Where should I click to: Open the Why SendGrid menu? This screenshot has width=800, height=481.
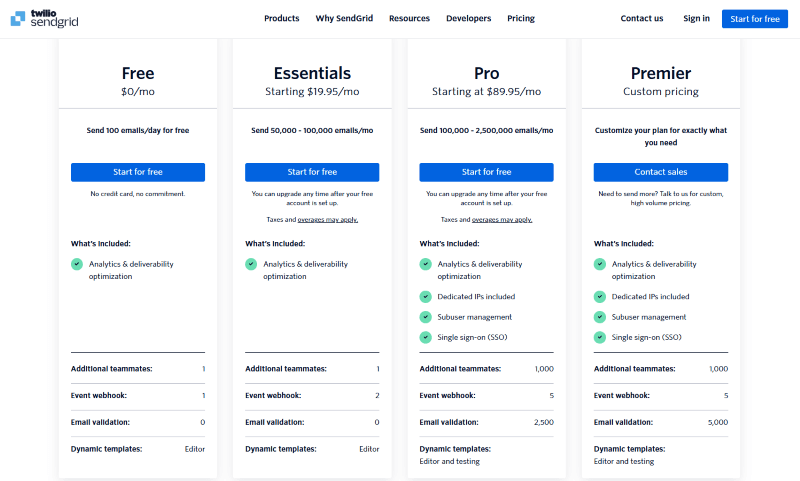click(344, 18)
